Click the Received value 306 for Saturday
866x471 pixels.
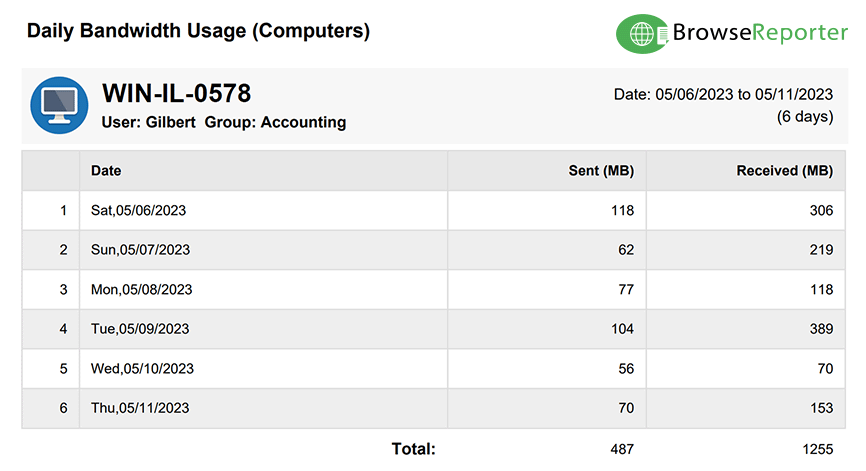point(821,210)
